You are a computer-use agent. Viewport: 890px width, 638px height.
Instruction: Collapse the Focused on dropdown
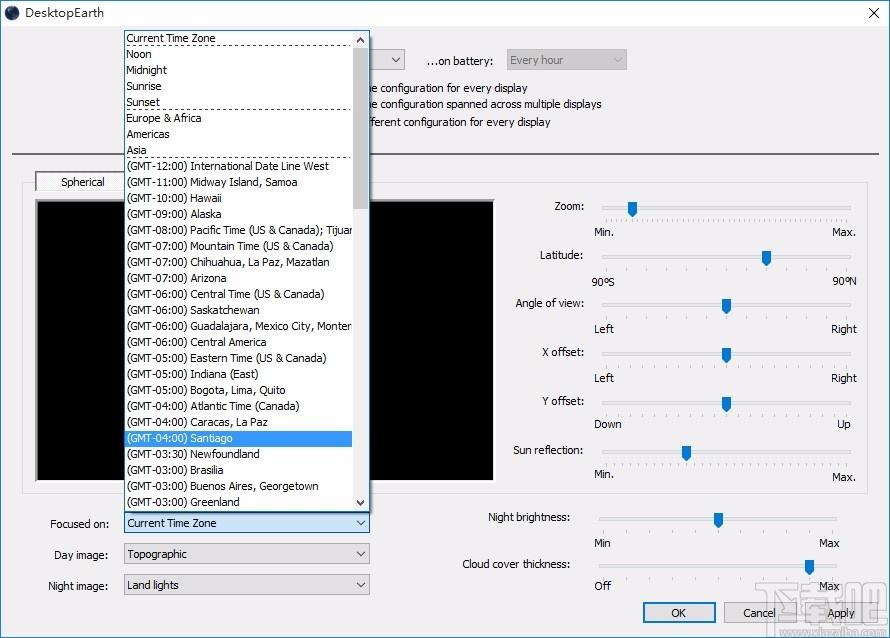247,523
